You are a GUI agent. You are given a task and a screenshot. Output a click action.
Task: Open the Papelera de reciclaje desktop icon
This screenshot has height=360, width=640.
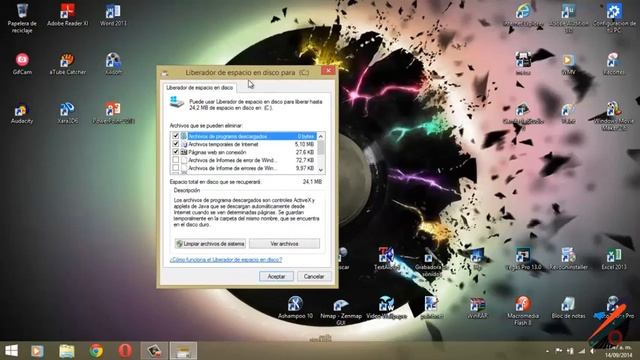(x=22, y=18)
